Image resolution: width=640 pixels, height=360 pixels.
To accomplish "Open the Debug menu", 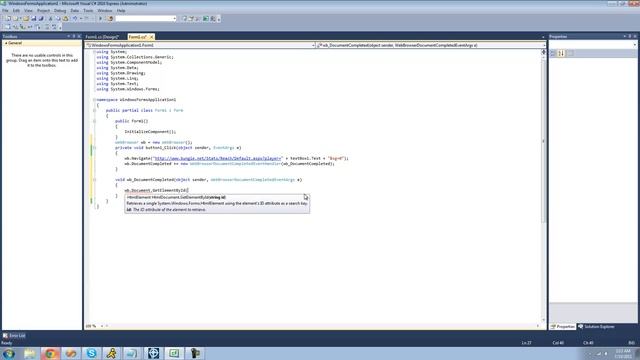I will pyautogui.click(x=60, y=11).
